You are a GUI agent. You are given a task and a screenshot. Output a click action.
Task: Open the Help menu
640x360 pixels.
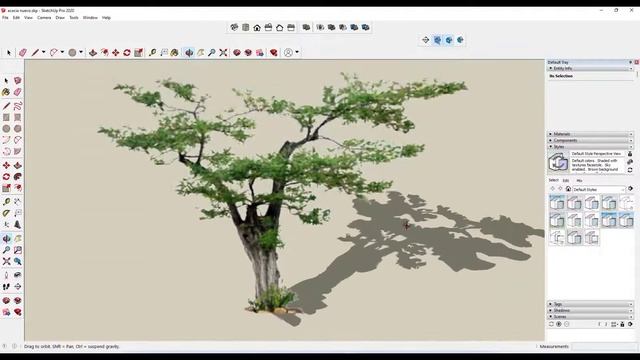coord(106,18)
